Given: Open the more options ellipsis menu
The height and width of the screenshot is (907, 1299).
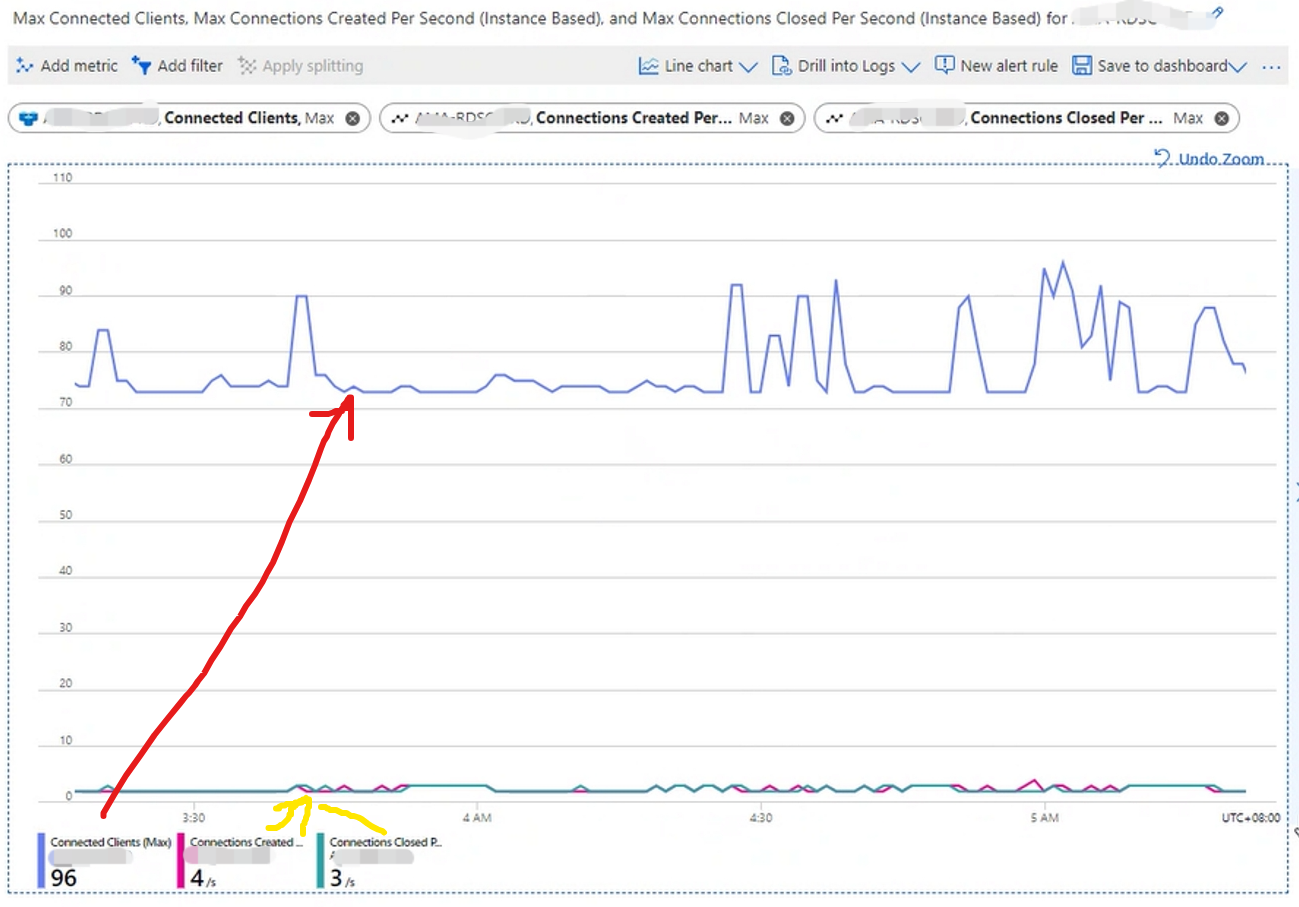Looking at the screenshot, I should 1271,67.
